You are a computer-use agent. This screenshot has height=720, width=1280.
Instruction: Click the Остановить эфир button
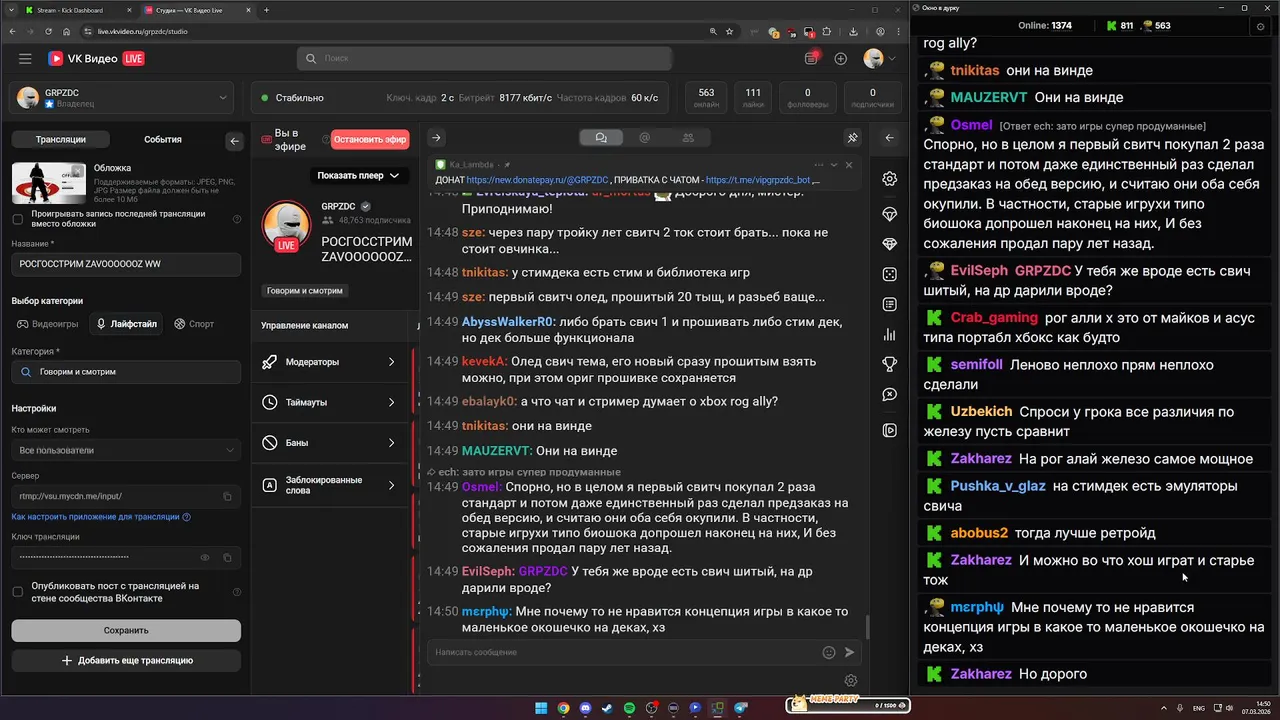[370, 140]
